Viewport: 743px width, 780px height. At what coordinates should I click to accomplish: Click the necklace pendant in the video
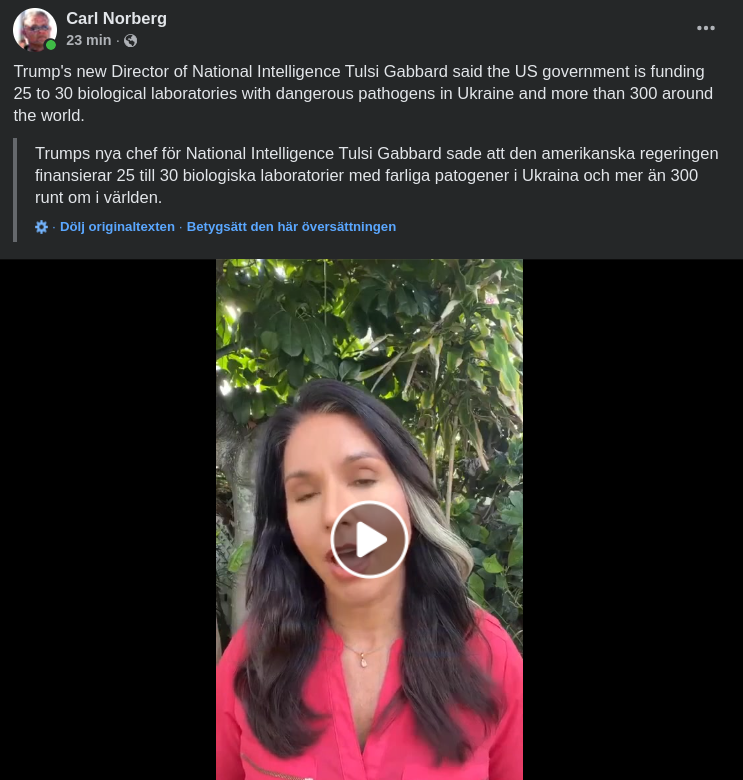point(362,660)
